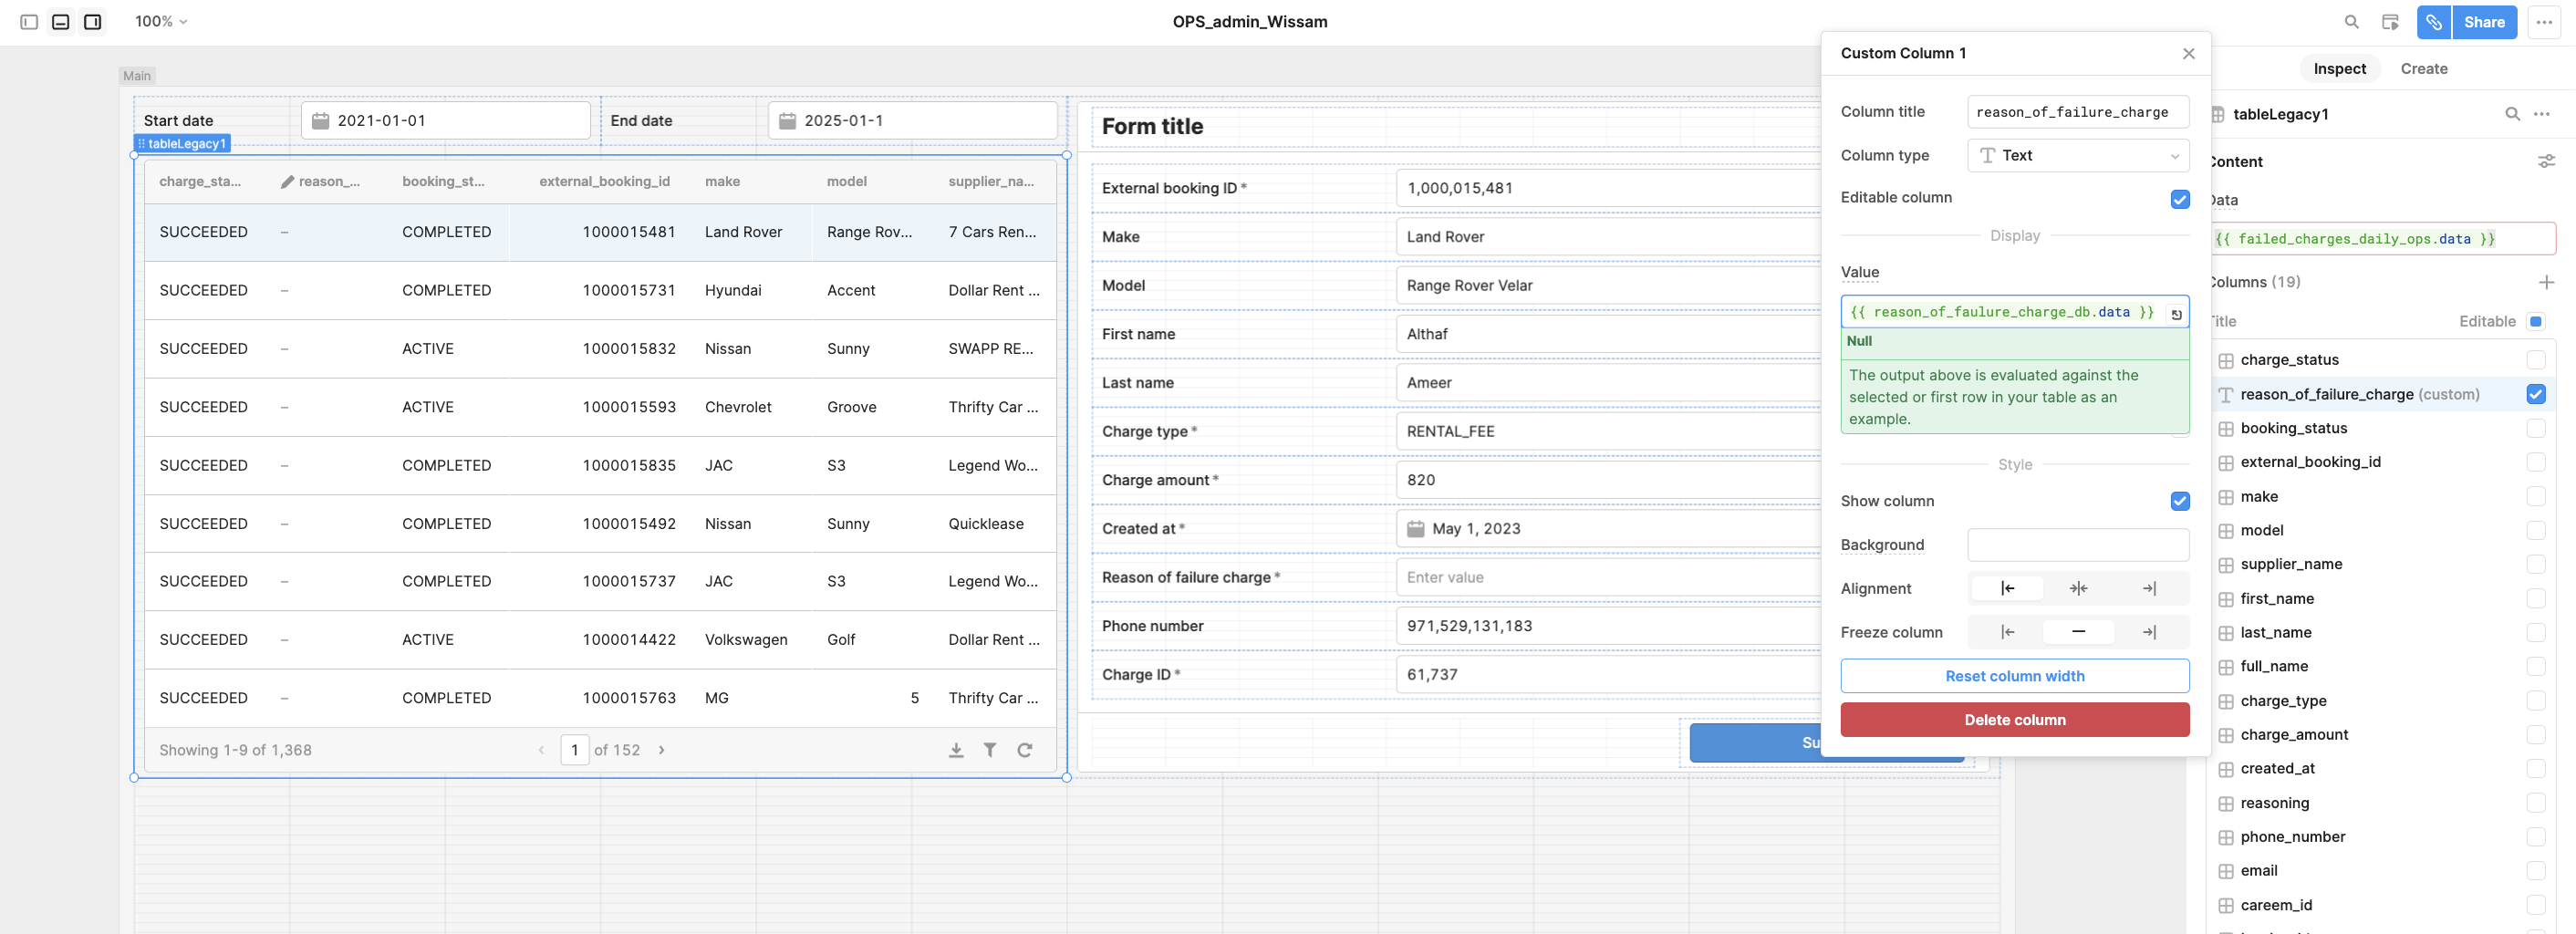Go to next table page chevron

tap(661, 750)
